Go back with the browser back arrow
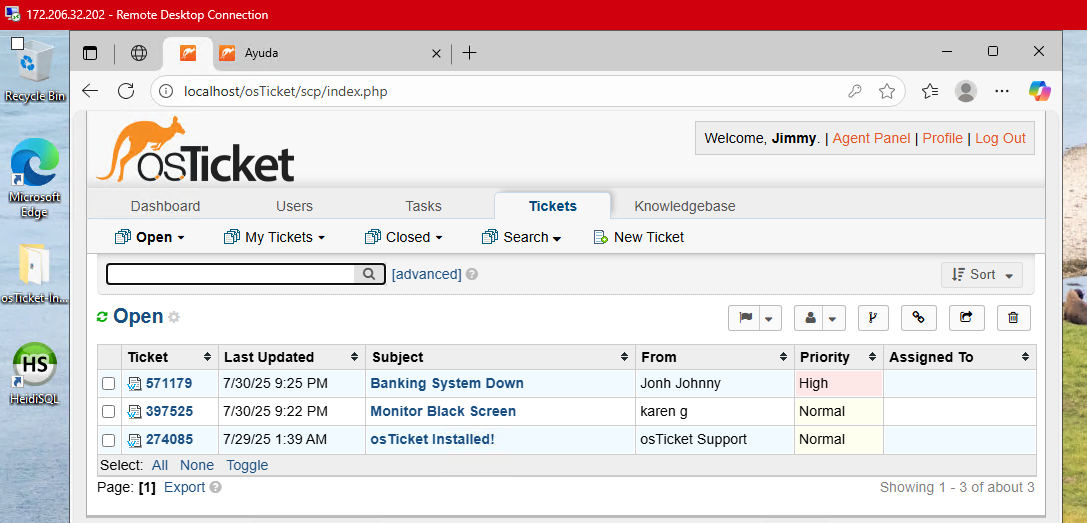The height and width of the screenshot is (523, 1087). coord(90,91)
